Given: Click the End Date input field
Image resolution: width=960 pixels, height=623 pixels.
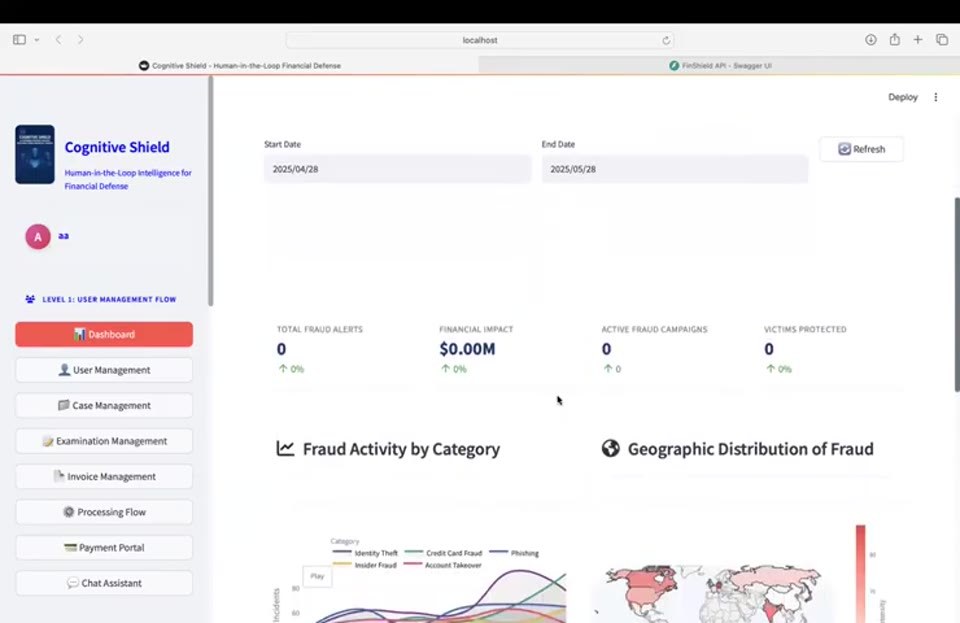Looking at the screenshot, I should pos(675,169).
